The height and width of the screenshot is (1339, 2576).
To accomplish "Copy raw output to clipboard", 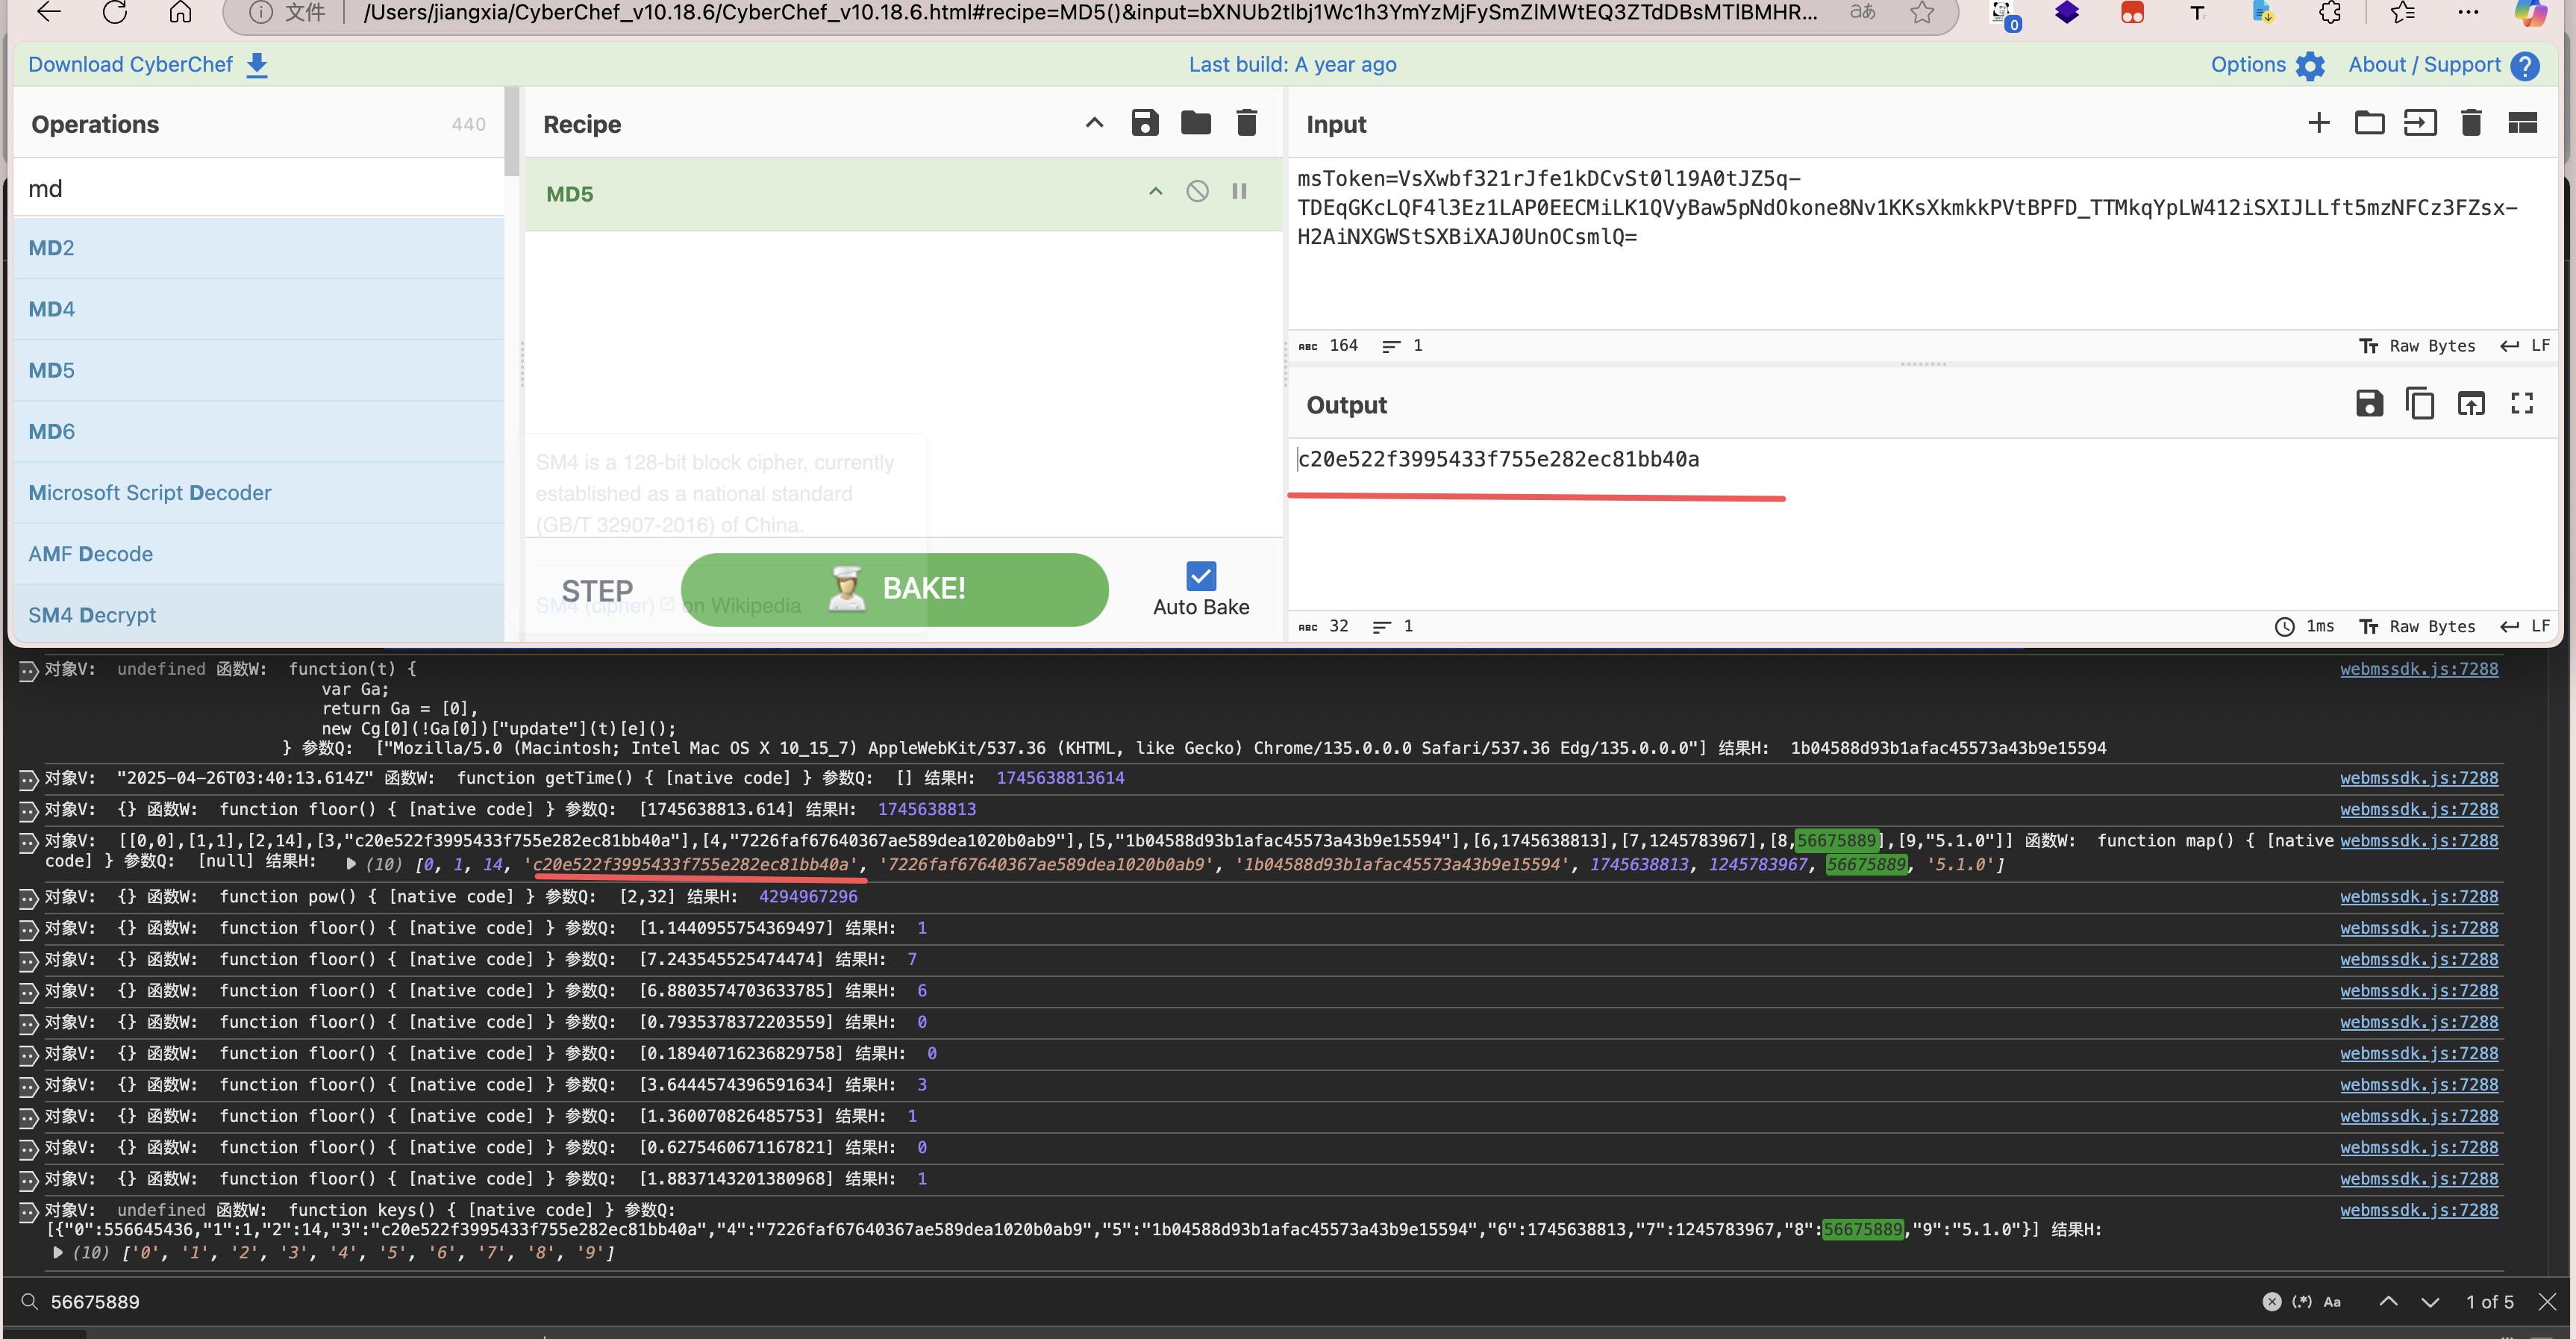I will coord(2420,403).
